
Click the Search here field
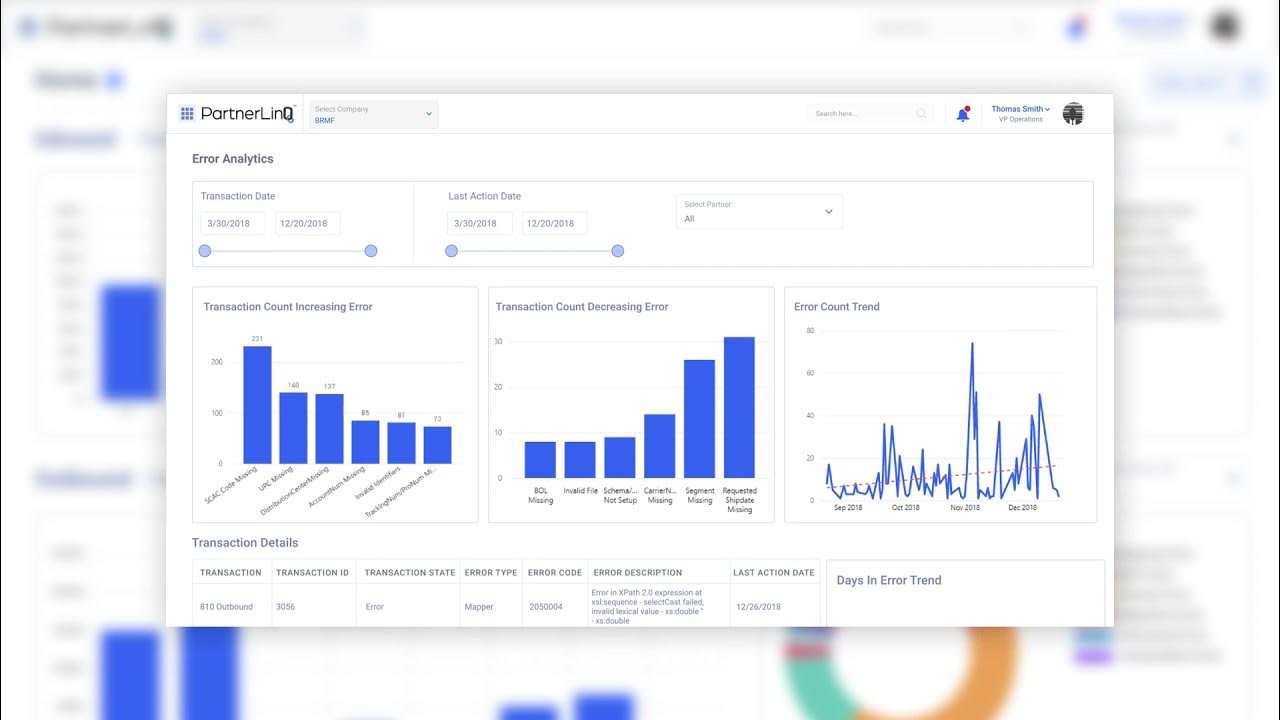click(x=870, y=114)
